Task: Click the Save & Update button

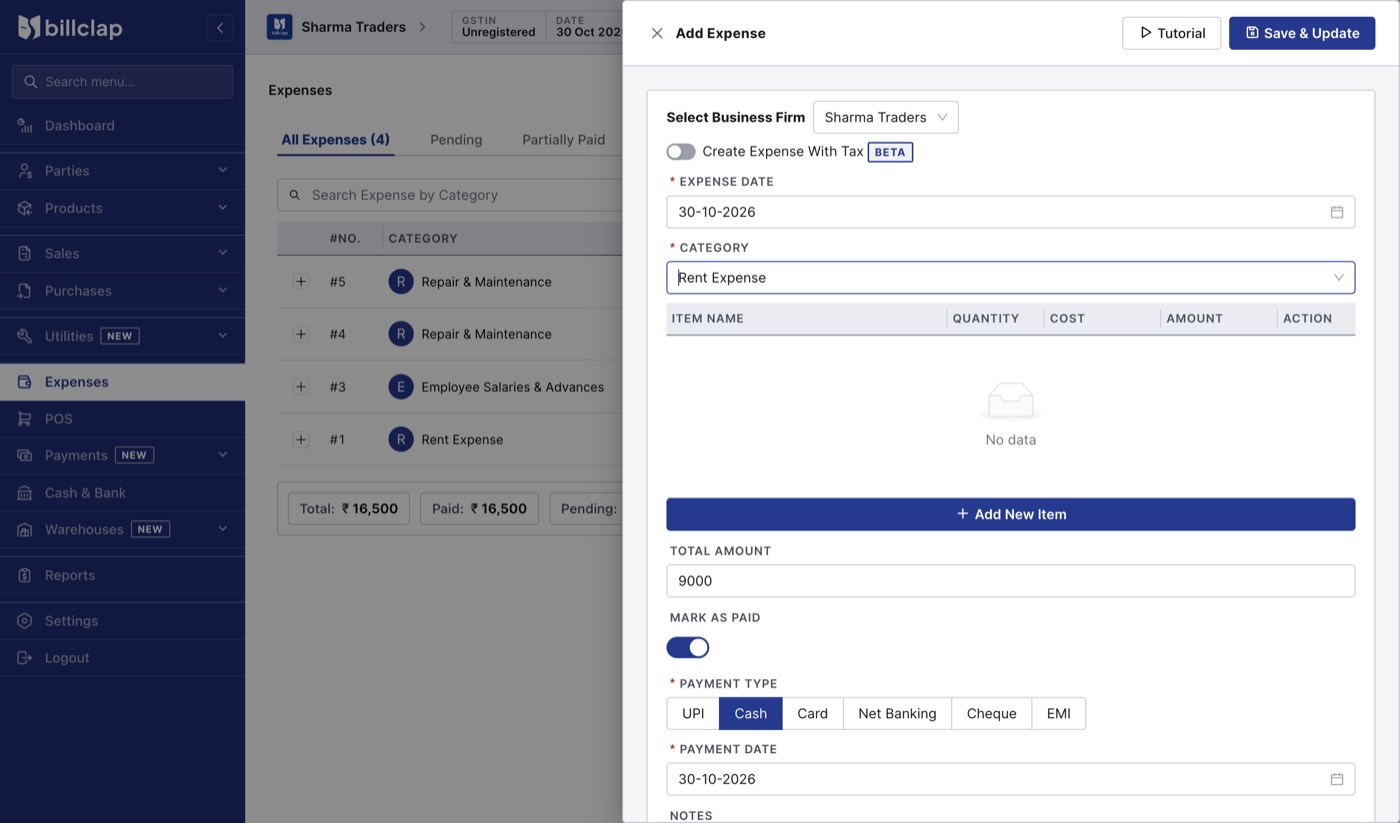Action: 1302,33
